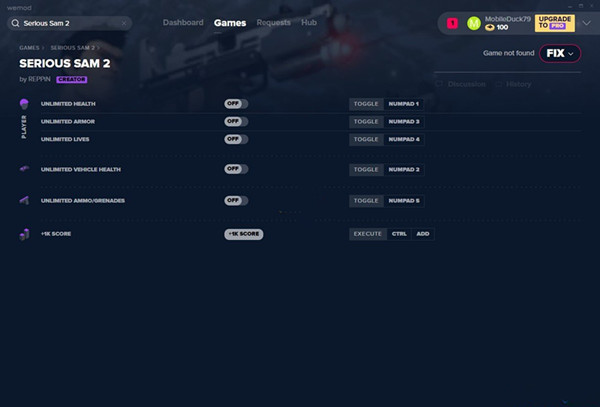Click the Unlimited Vehicle Health label

coord(81,169)
